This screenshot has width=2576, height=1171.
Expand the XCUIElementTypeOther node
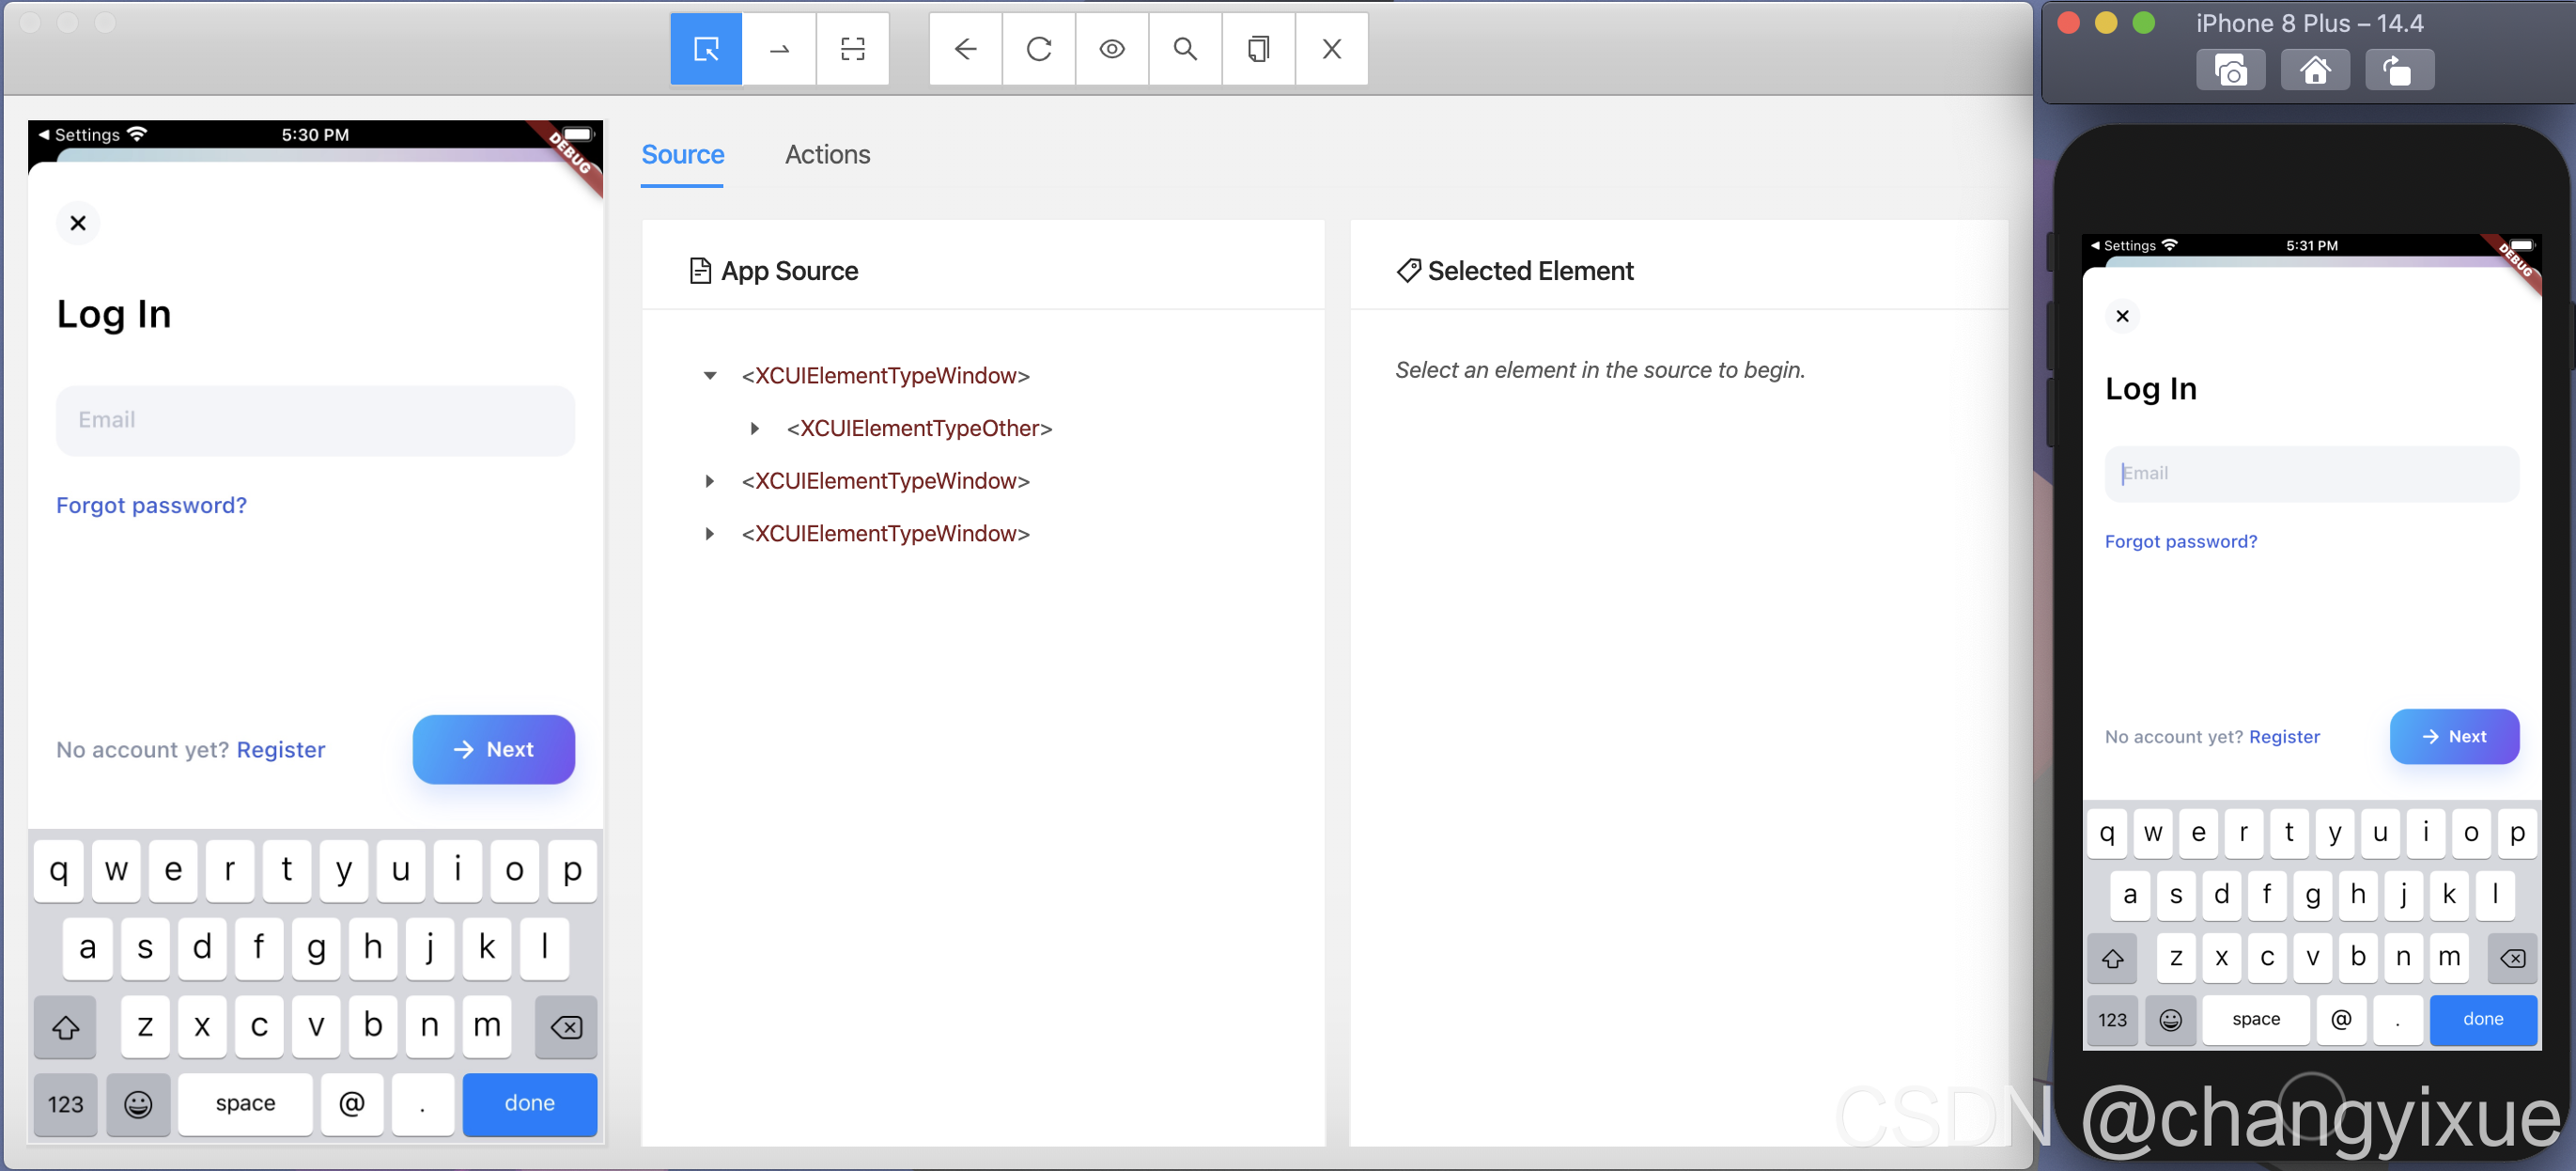click(x=754, y=429)
